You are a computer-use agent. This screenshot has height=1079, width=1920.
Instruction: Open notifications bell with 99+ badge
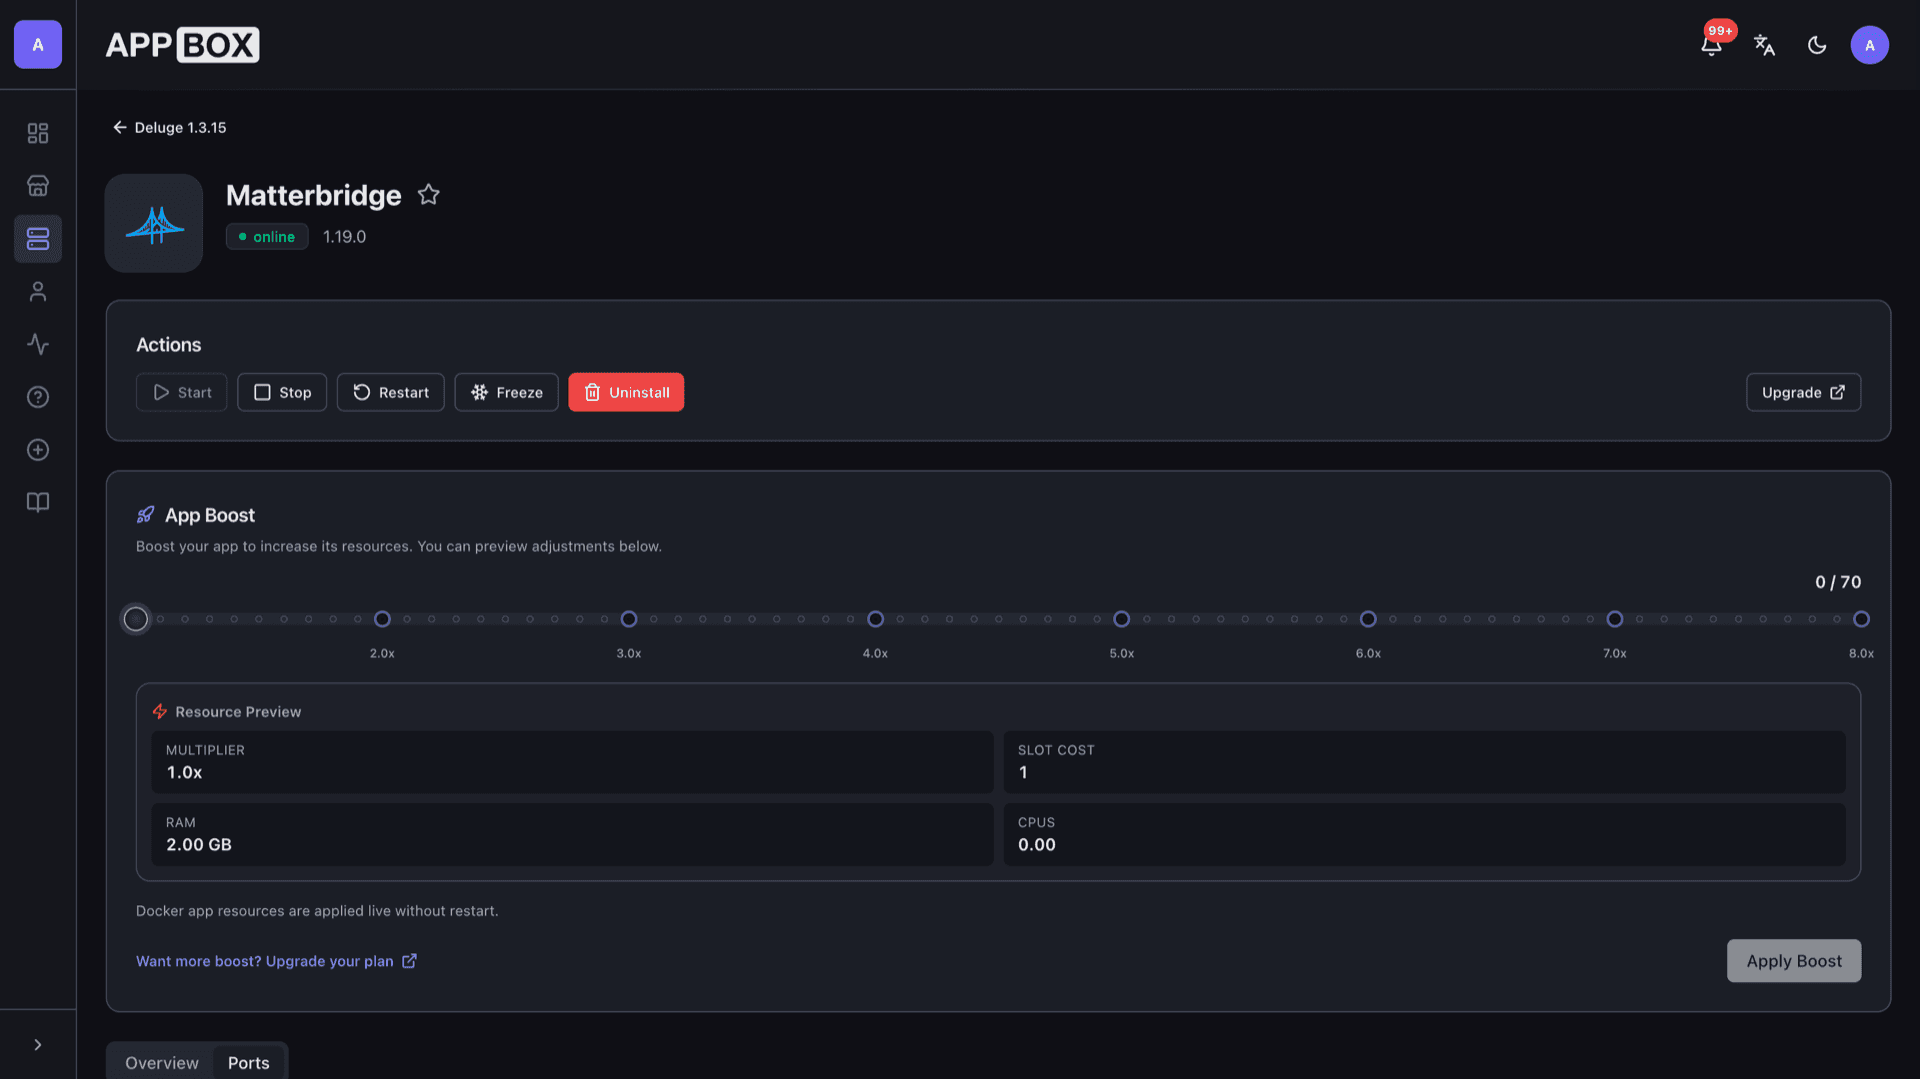click(x=1712, y=45)
